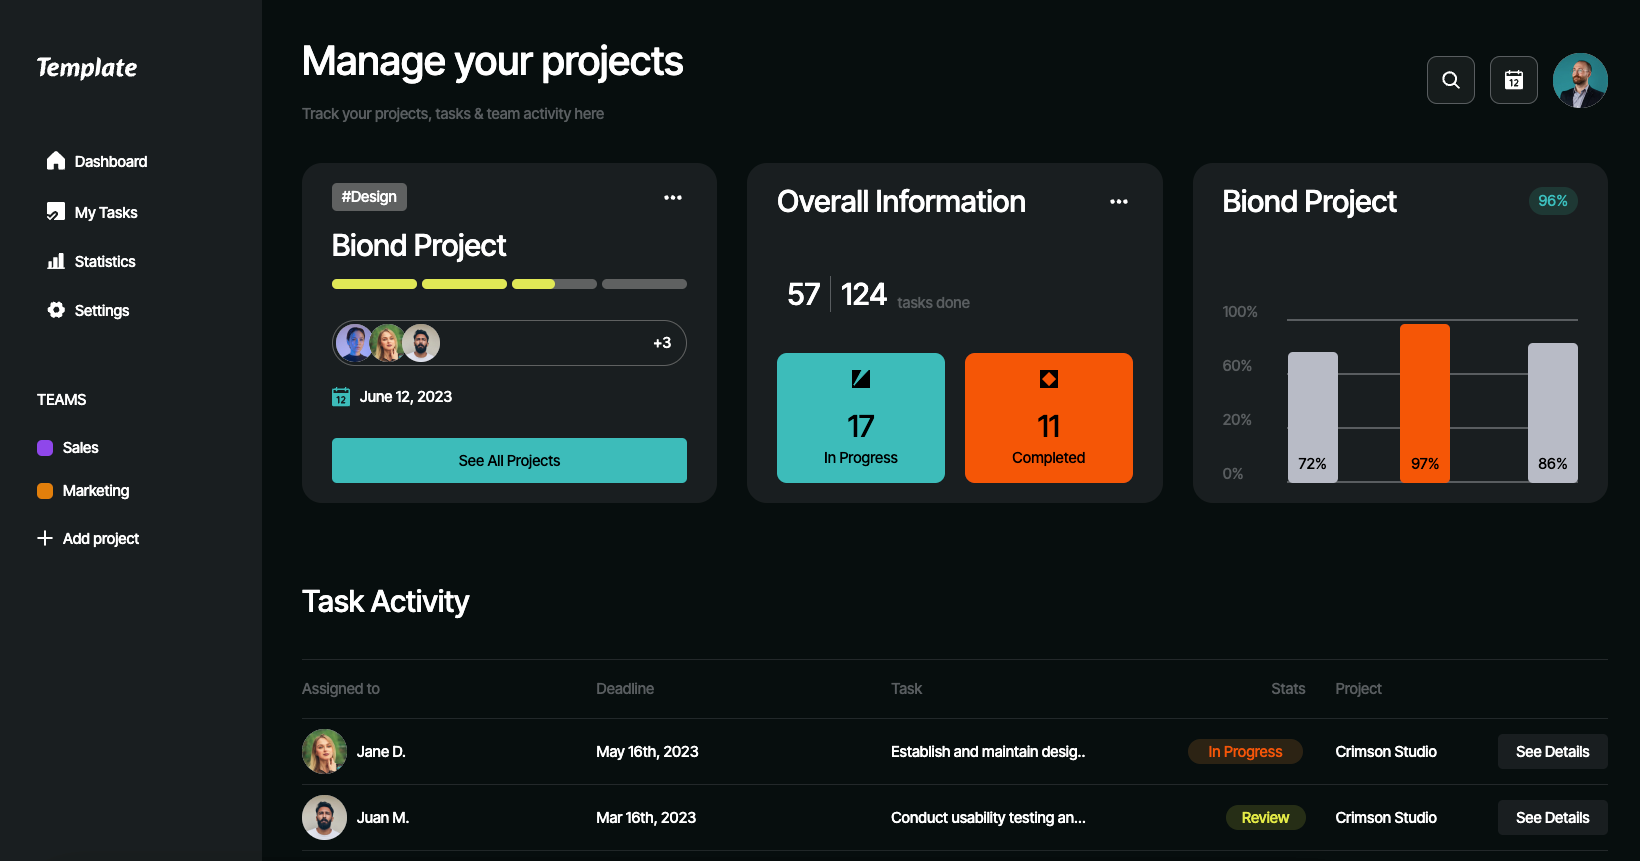
Task: Click the In Progress status badge
Action: (1245, 752)
